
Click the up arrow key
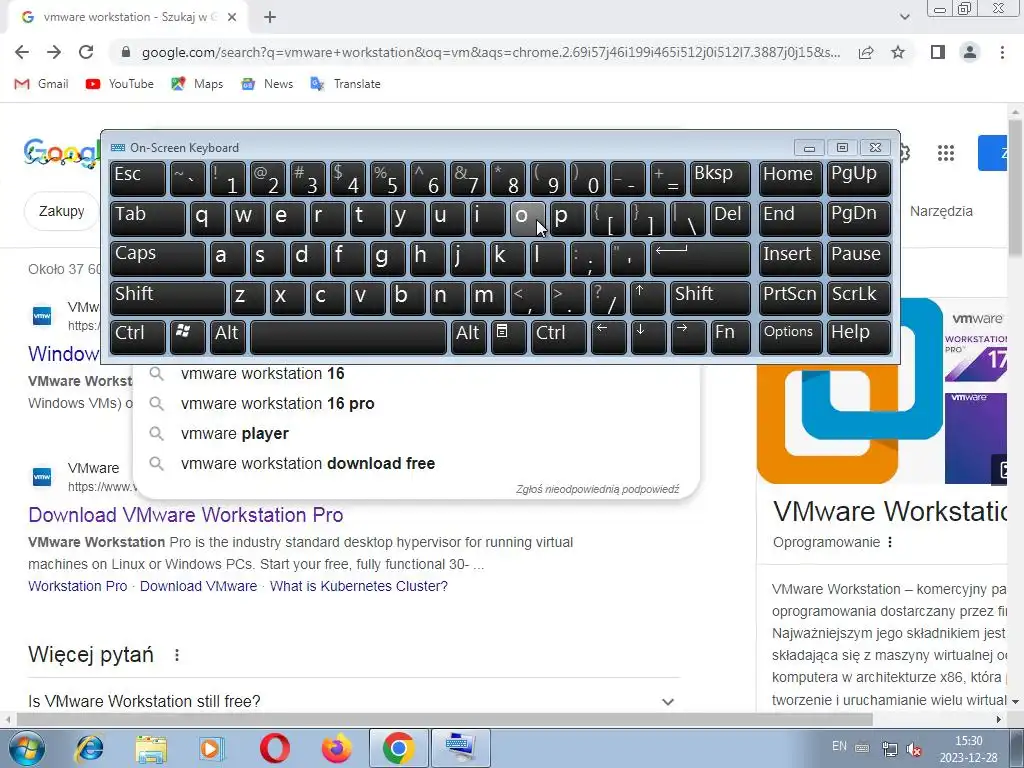[x=647, y=298]
